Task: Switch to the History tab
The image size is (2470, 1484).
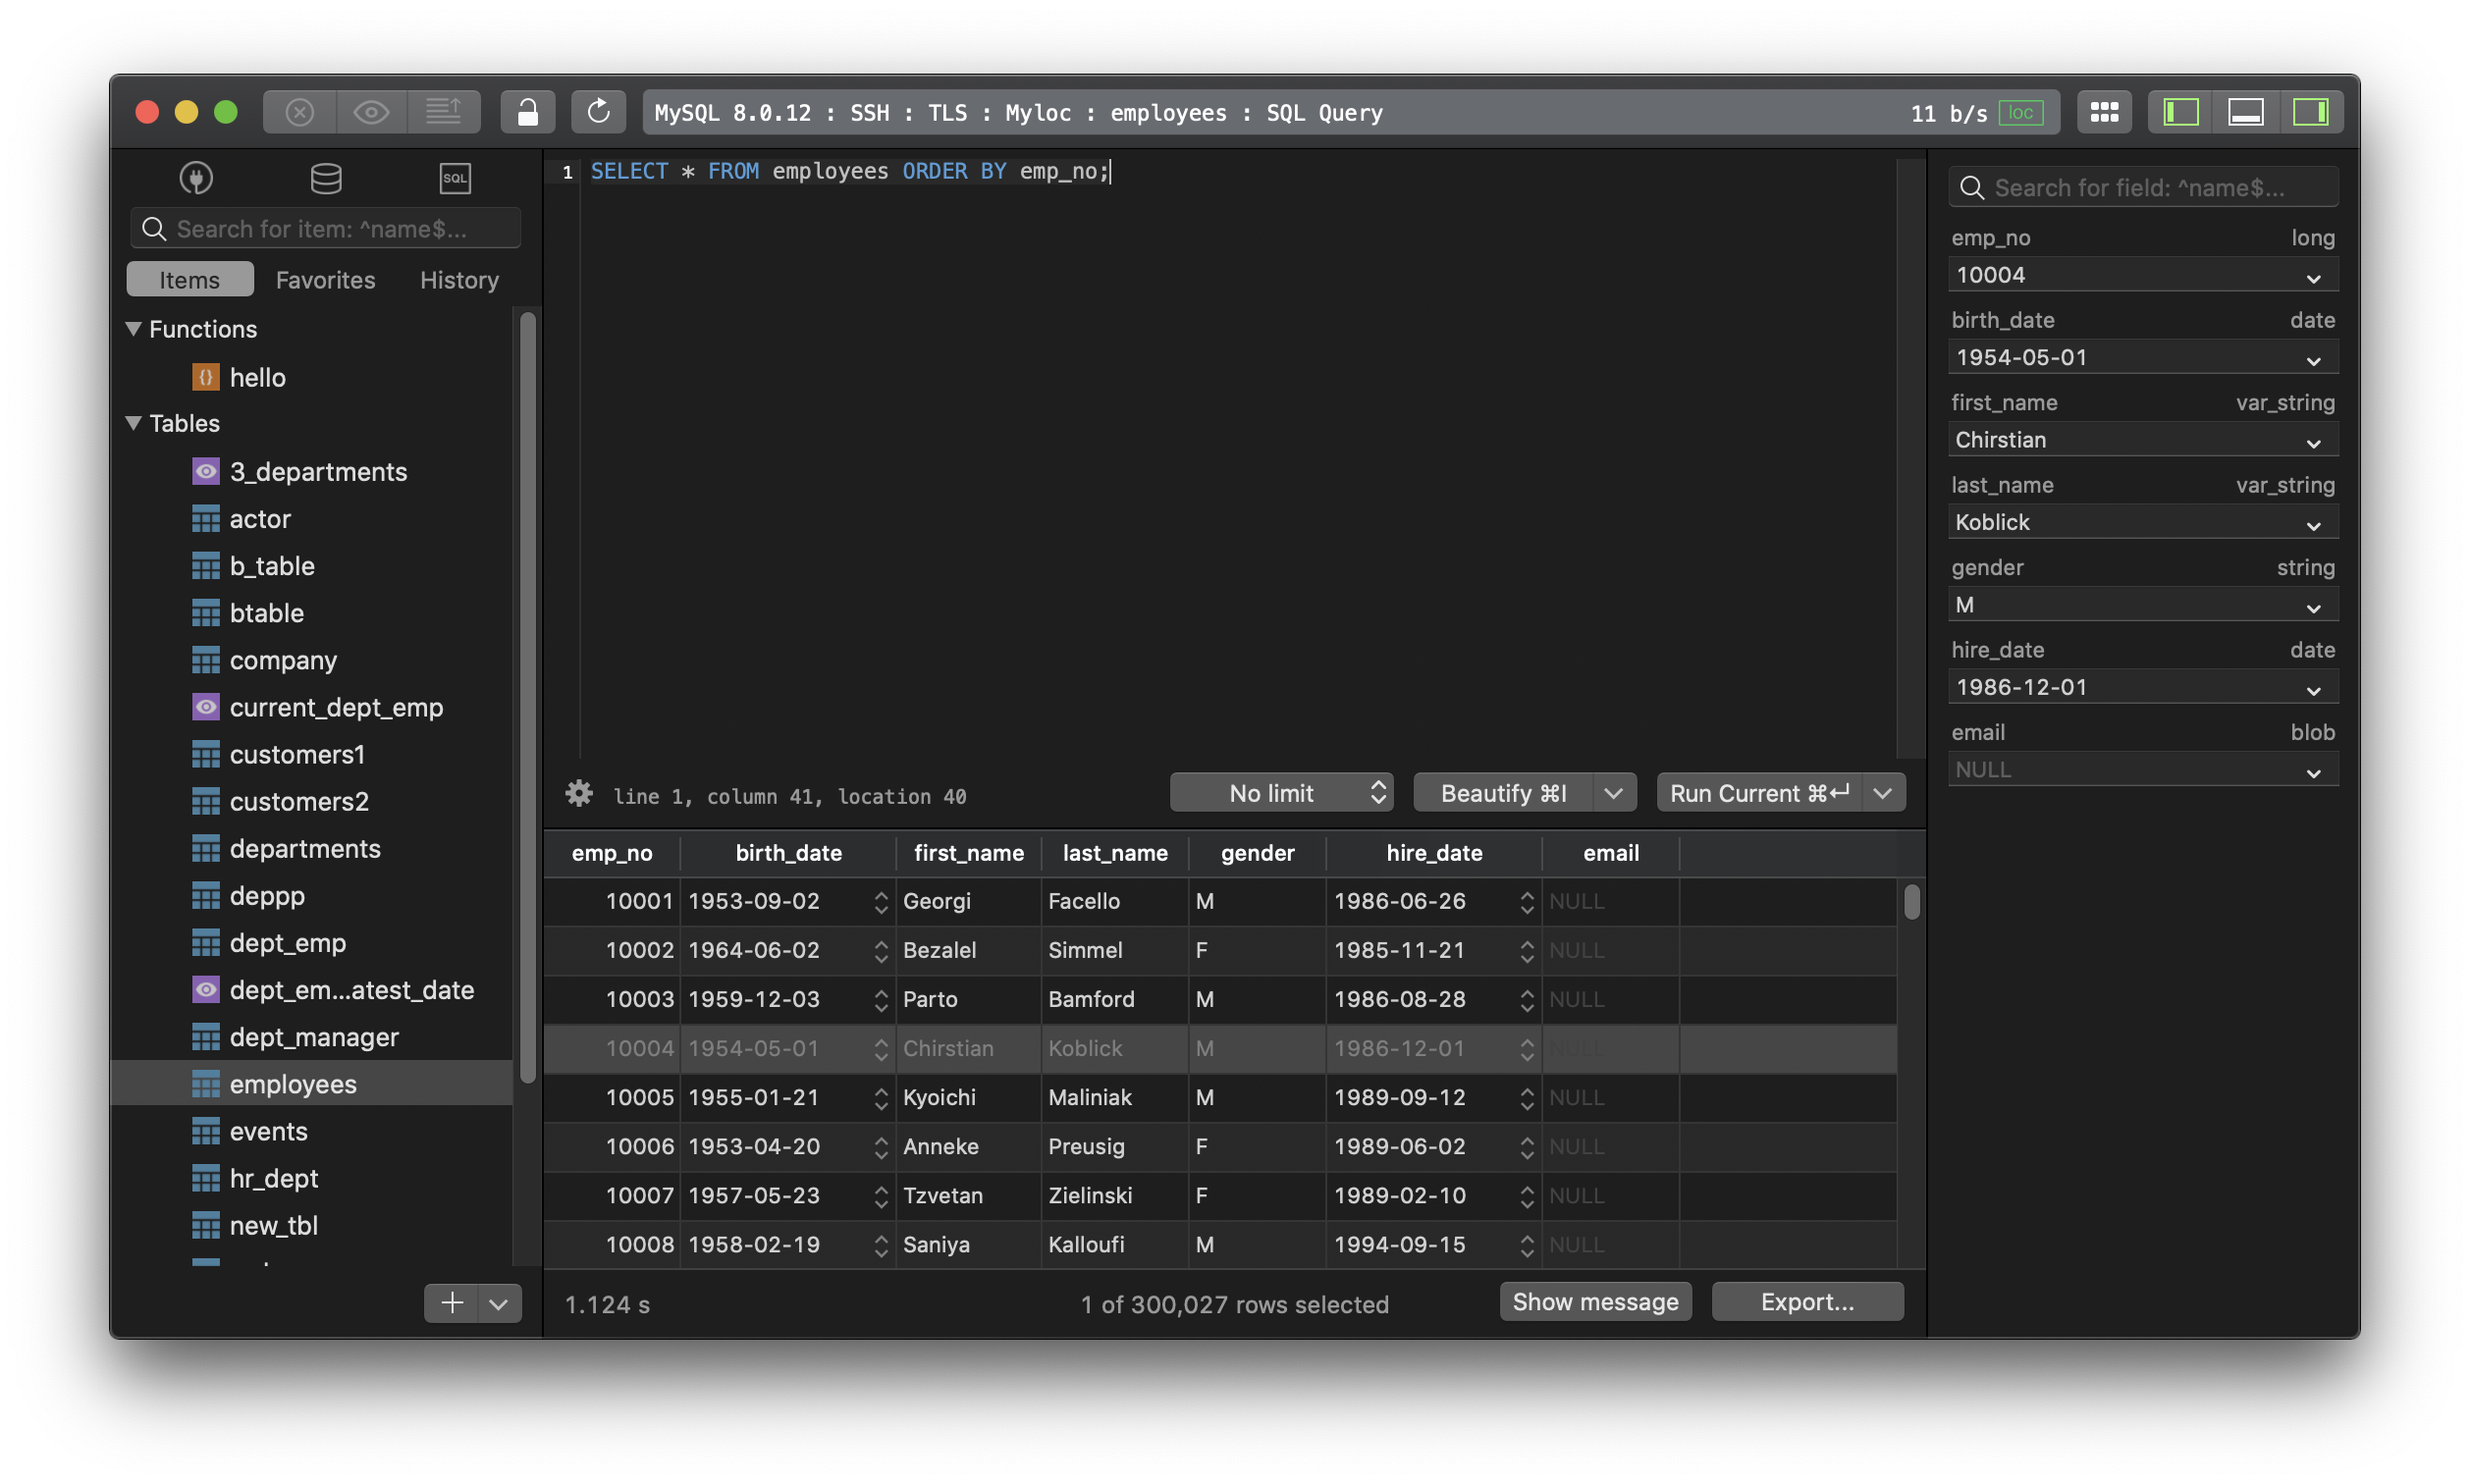Action: click(x=459, y=280)
